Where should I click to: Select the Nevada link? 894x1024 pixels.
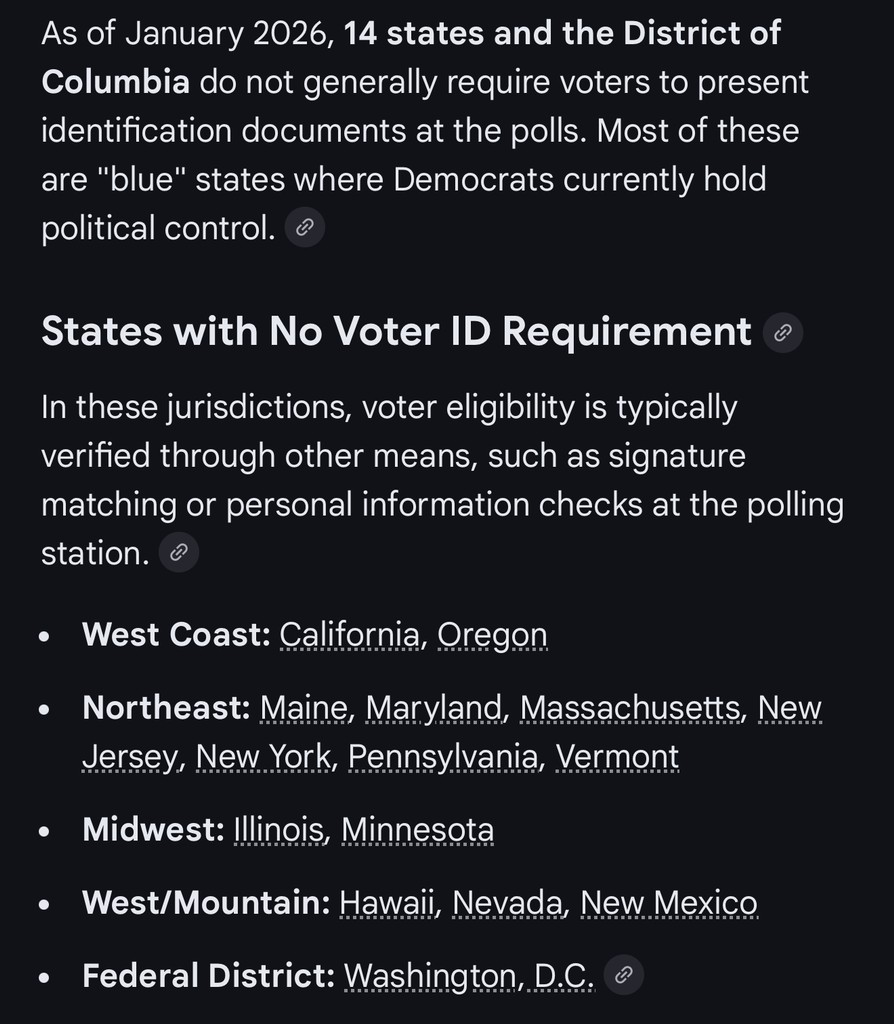tap(507, 903)
